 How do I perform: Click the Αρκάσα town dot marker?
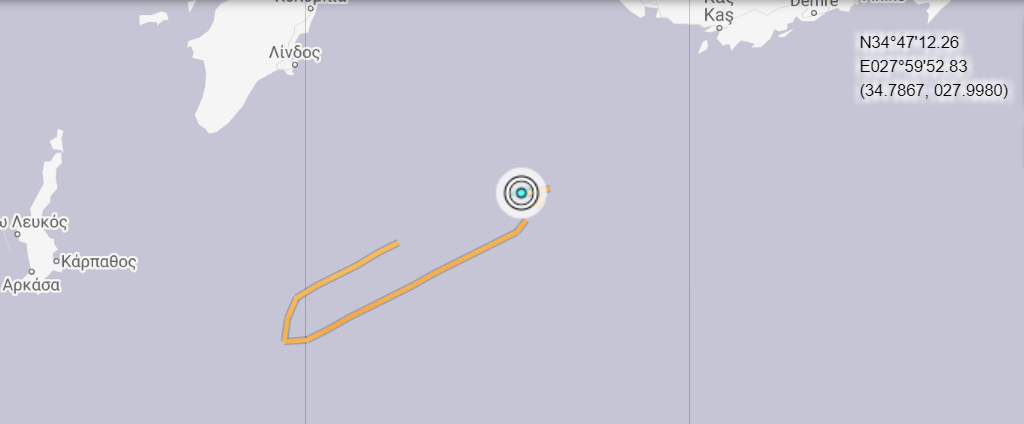pos(31,272)
